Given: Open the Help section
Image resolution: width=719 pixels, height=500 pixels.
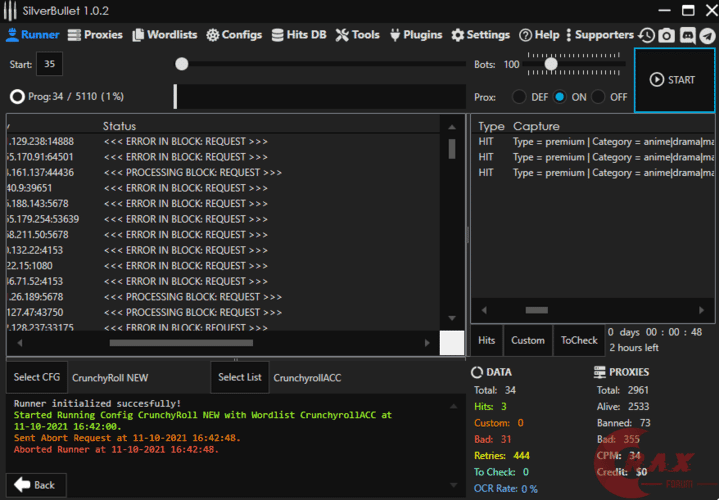Looking at the screenshot, I should (x=539, y=34).
